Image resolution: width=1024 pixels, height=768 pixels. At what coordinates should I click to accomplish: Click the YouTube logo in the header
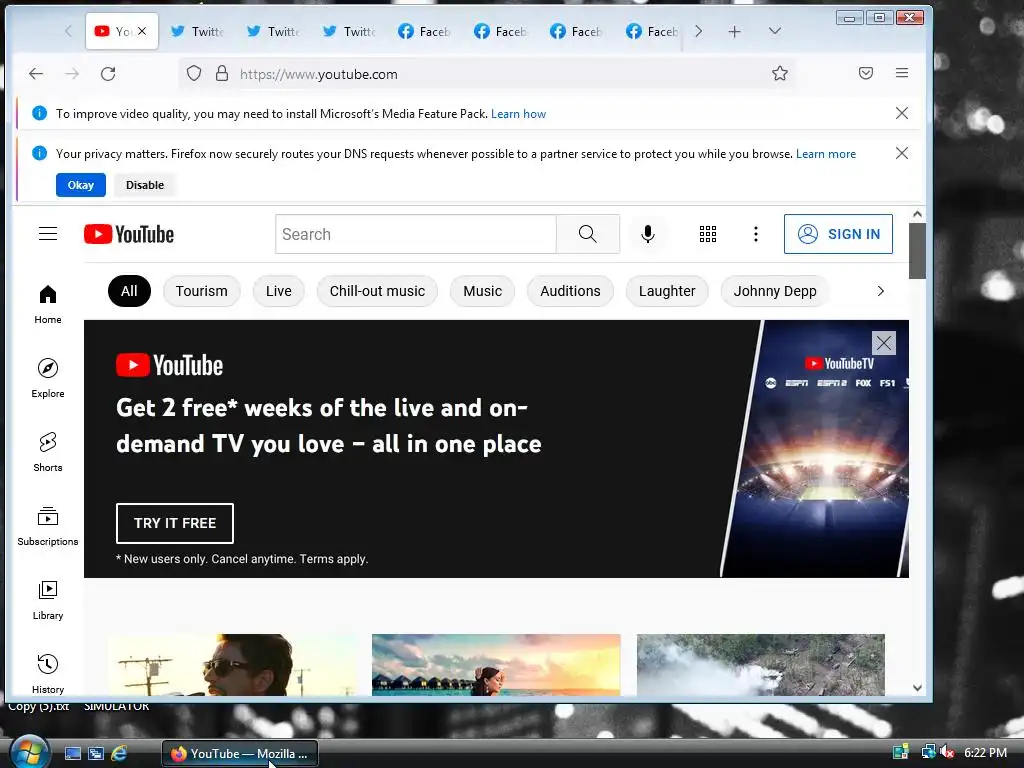point(129,234)
